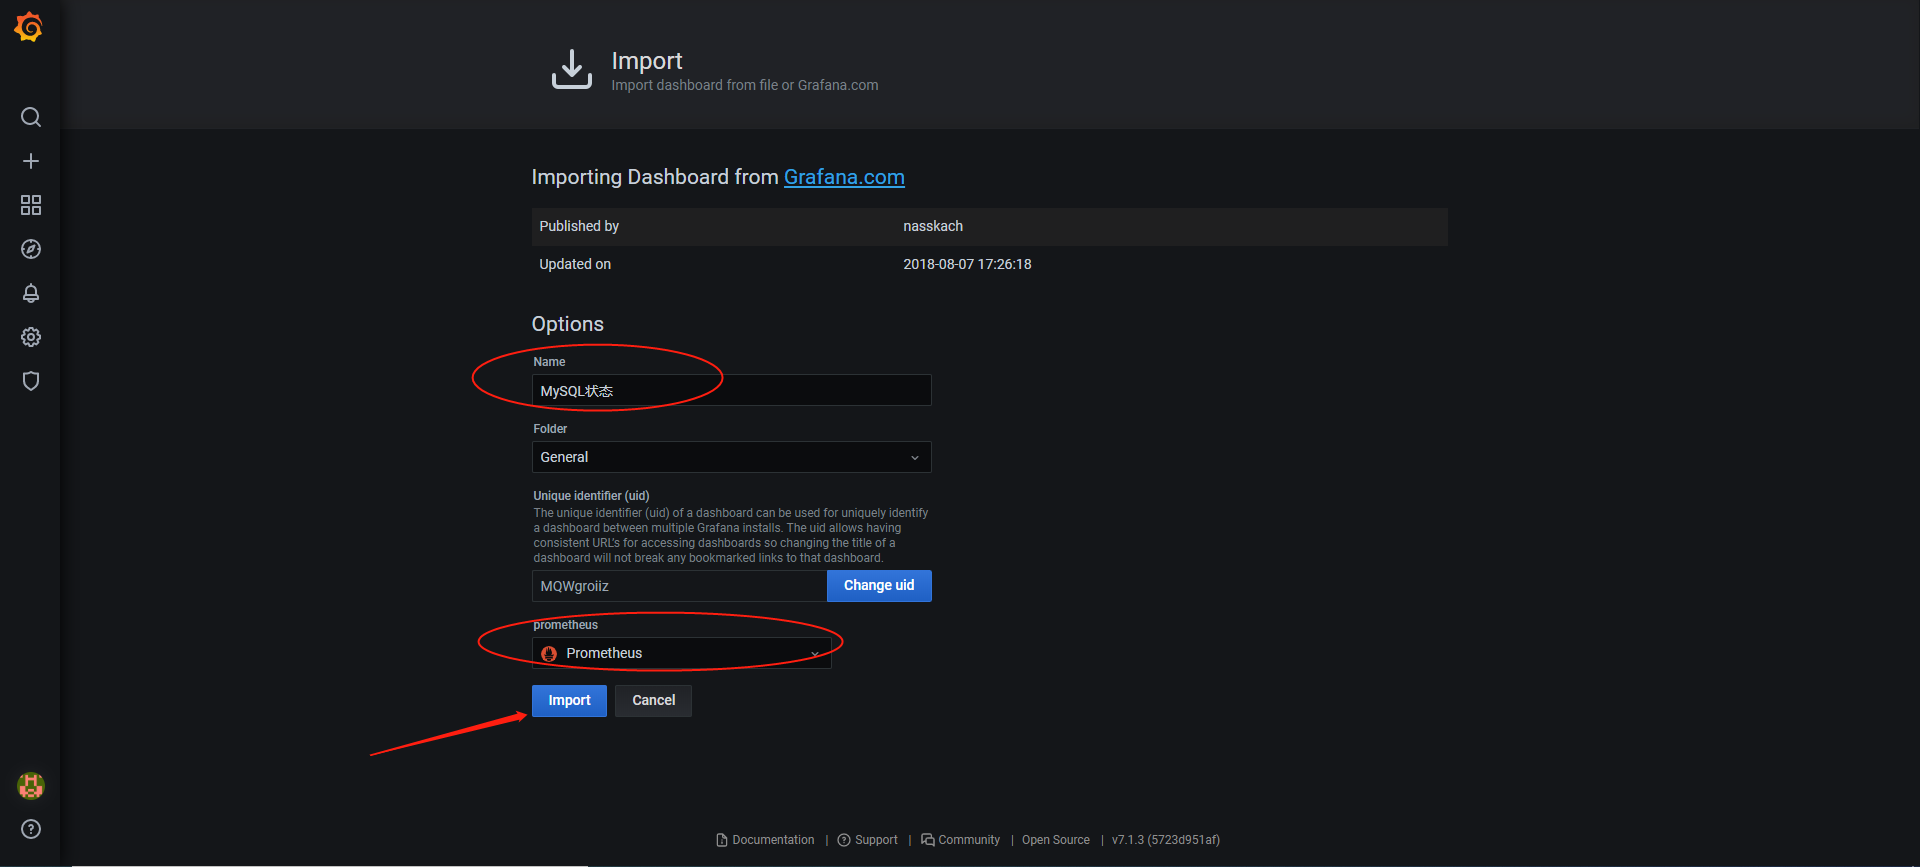Screen dimensions: 1920x867
Task: Open the Dashboards grid icon
Action: (x=31, y=205)
